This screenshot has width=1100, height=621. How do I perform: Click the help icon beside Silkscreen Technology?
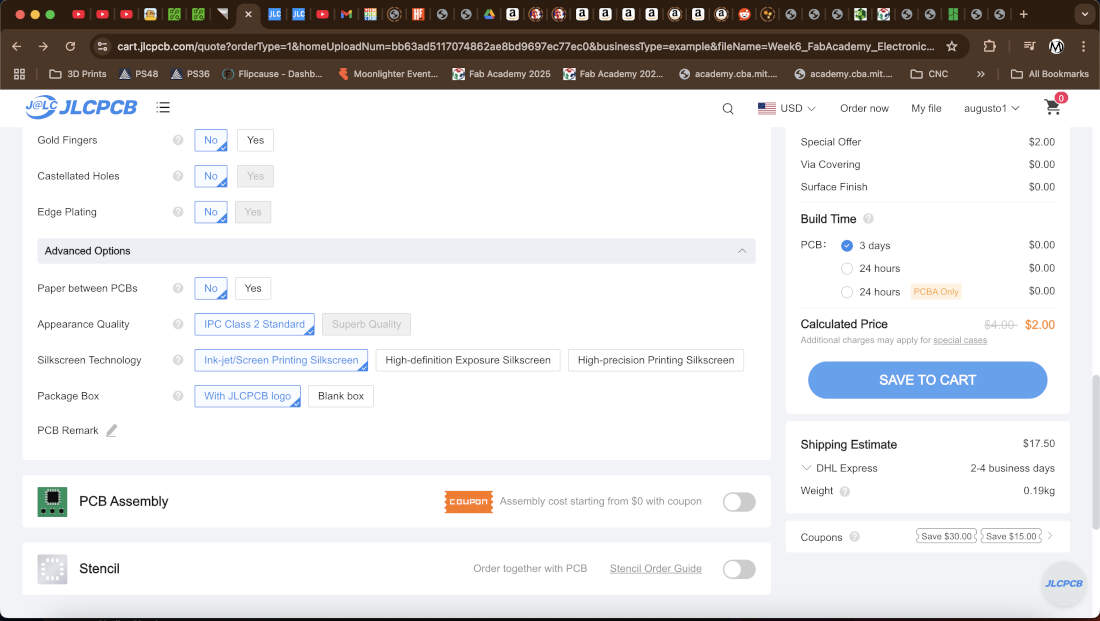(178, 360)
